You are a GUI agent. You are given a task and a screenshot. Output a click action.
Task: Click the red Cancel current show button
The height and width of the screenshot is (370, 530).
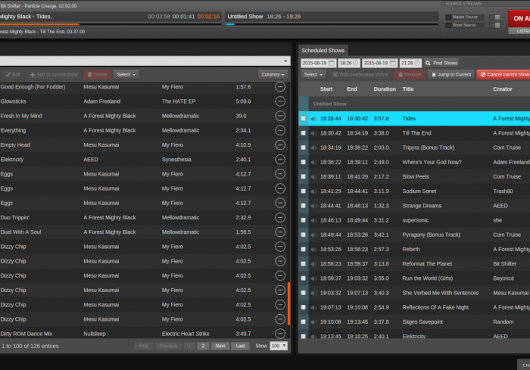click(504, 75)
